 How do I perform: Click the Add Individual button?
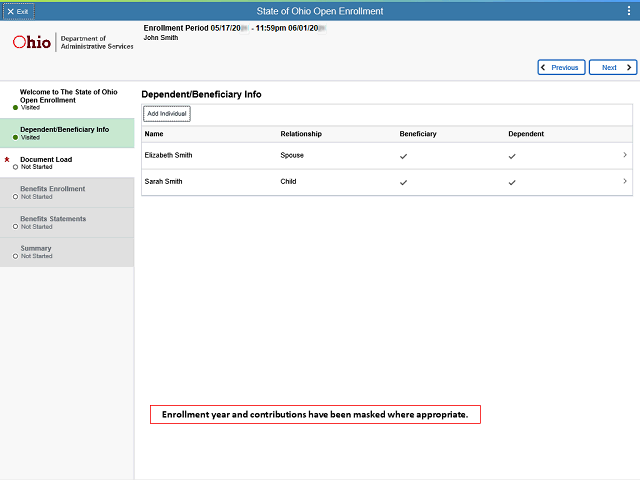pyautogui.click(x=167, y=113)
